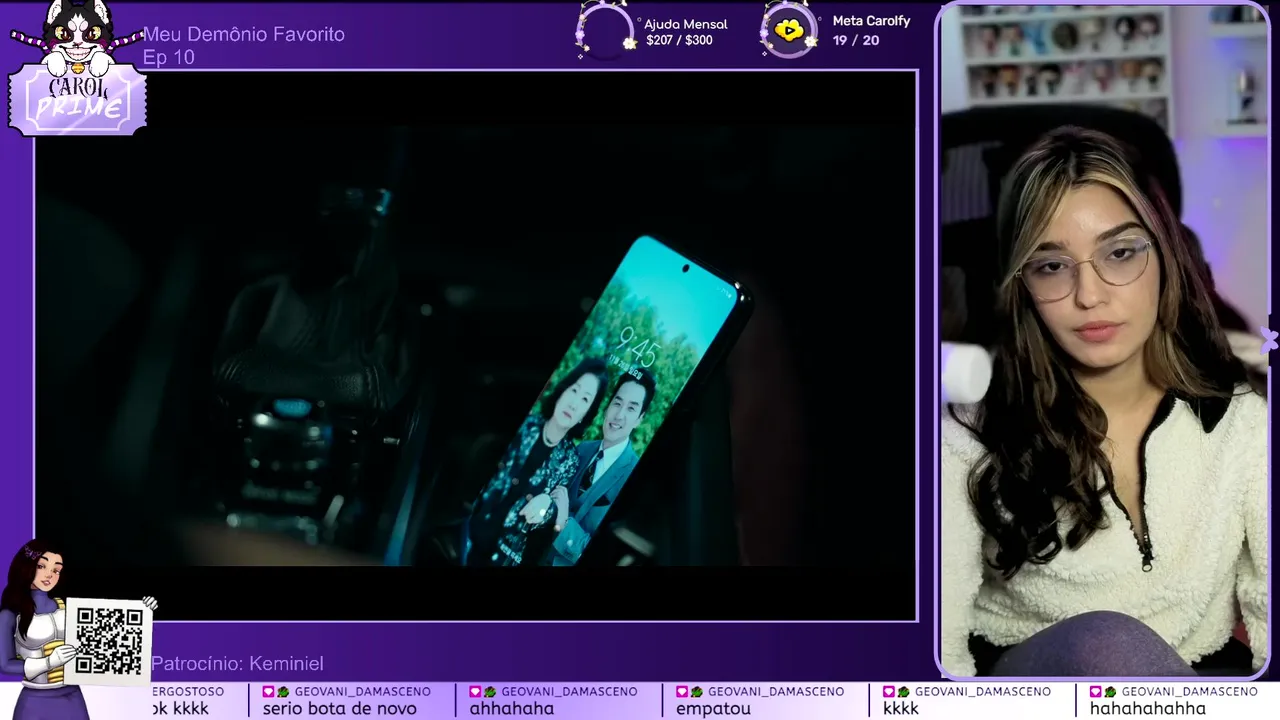
Task: Click the '9:45' clock on the phone
Action: pos(637,349)
